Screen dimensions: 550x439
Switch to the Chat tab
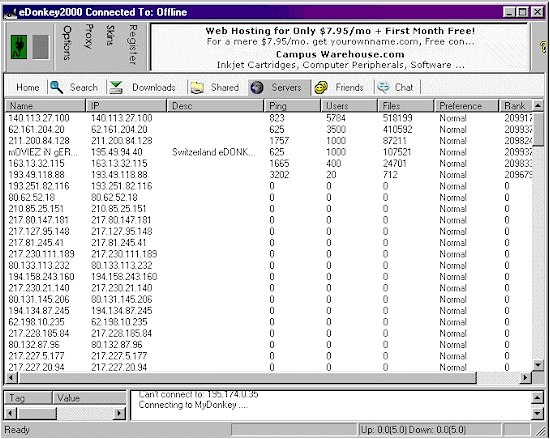click(x=404, y=87)
